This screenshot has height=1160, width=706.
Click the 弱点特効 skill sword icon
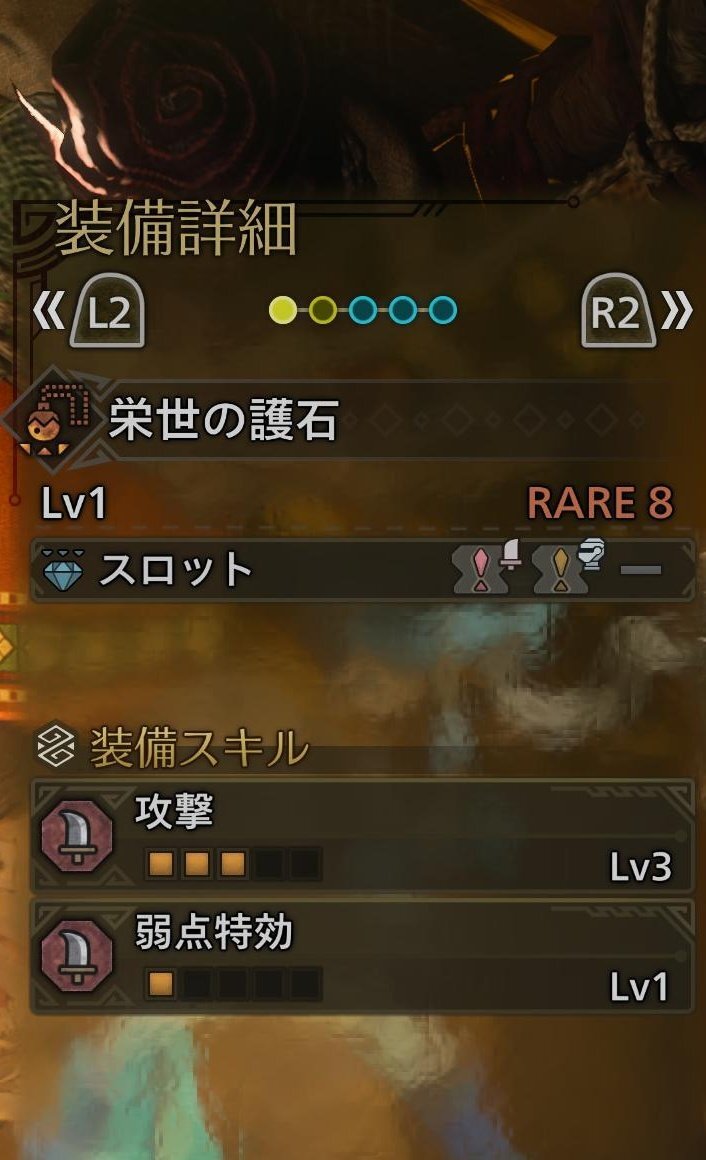76,957
